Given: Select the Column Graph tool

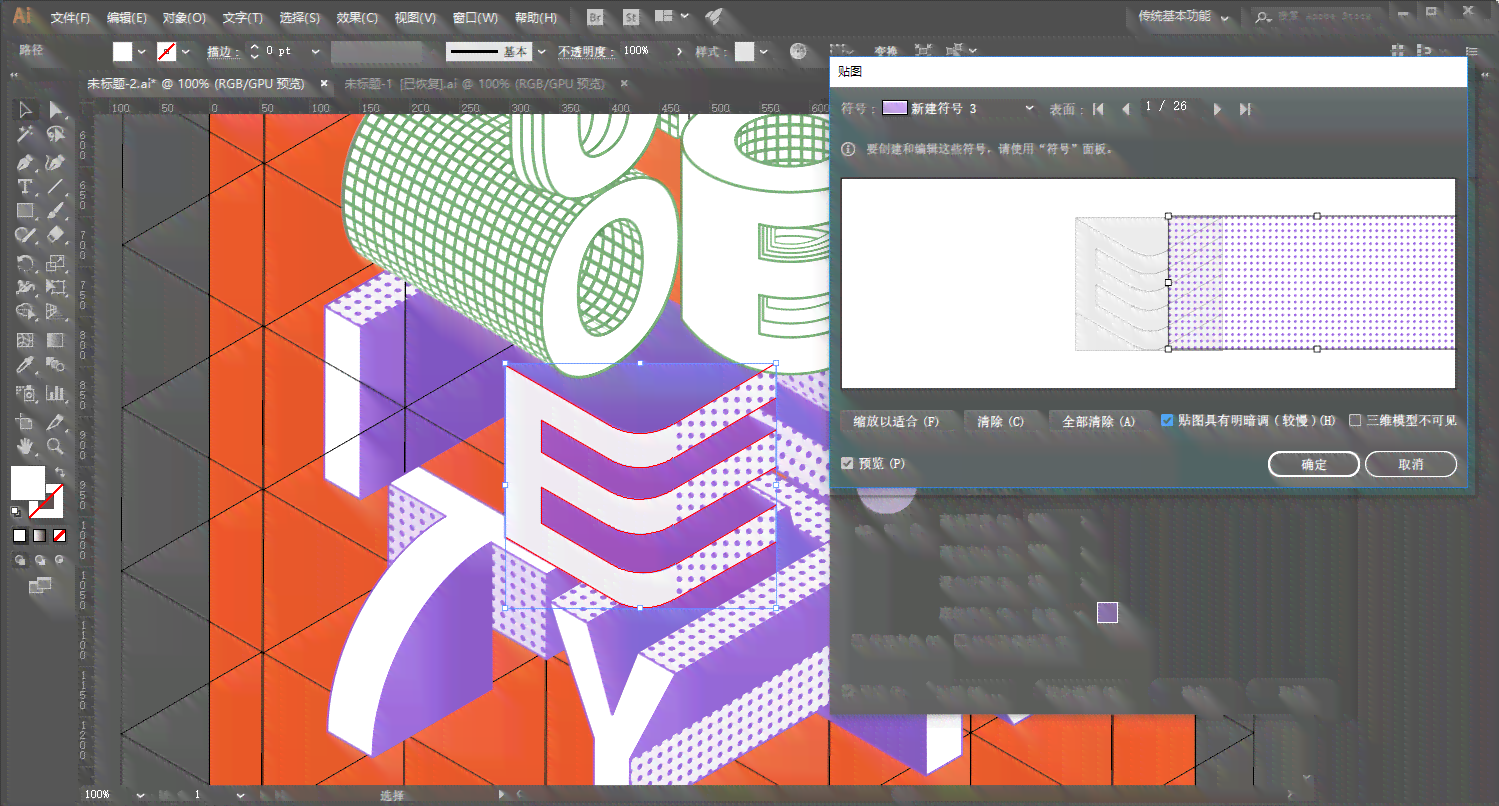Looking at the screenshot, I should point(55,393).
